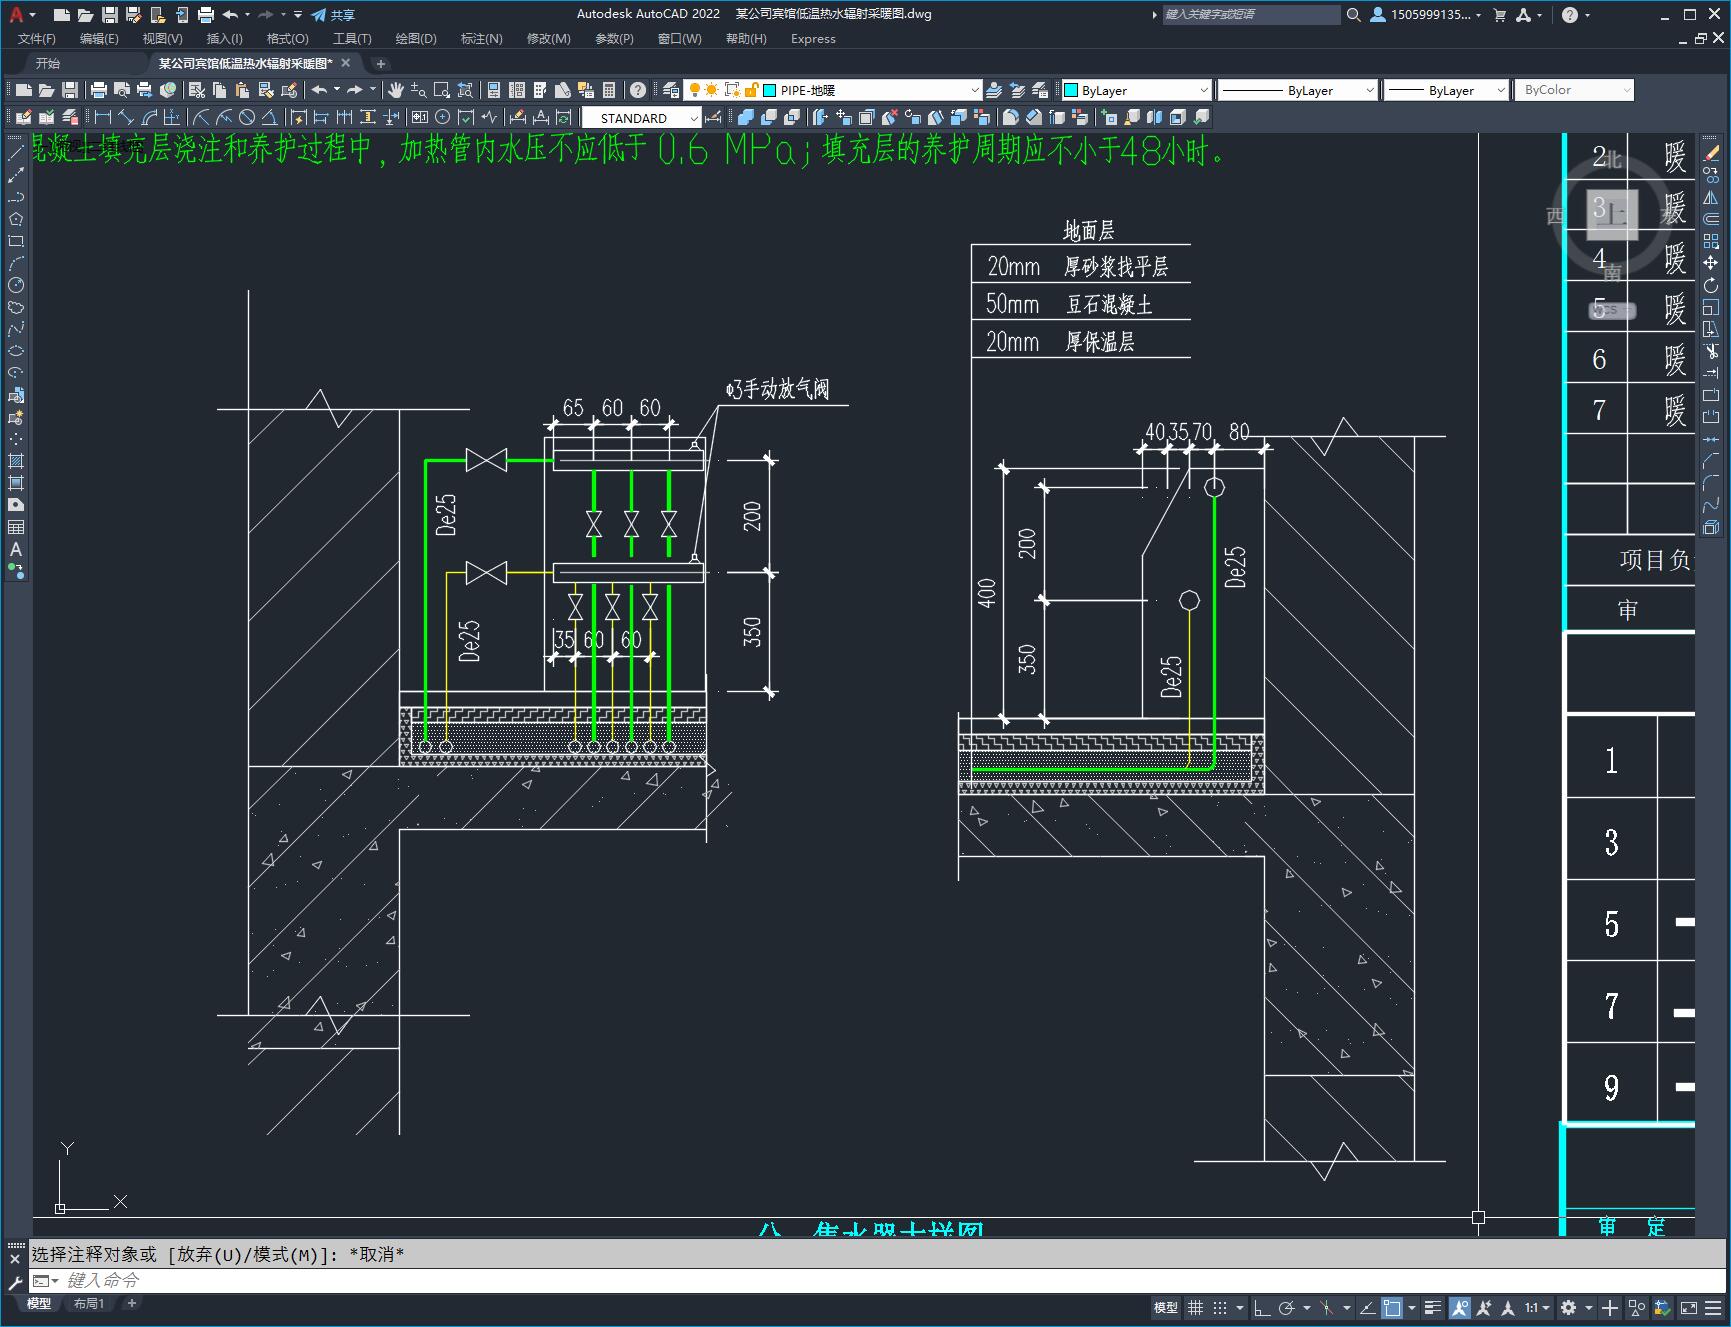Select the Erase tool in modify toolbar
1731x1327 pixels.
click(x=1711, y=153)
